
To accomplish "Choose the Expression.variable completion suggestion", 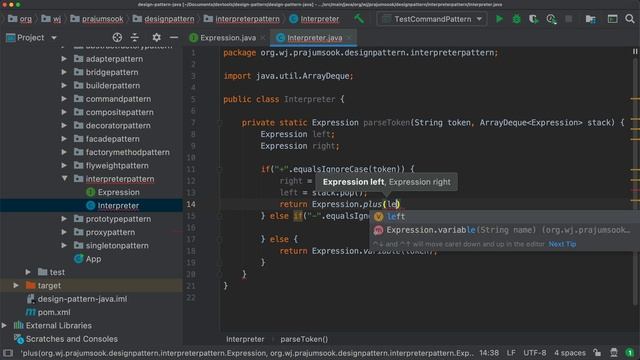I will (x=504, y=230).
